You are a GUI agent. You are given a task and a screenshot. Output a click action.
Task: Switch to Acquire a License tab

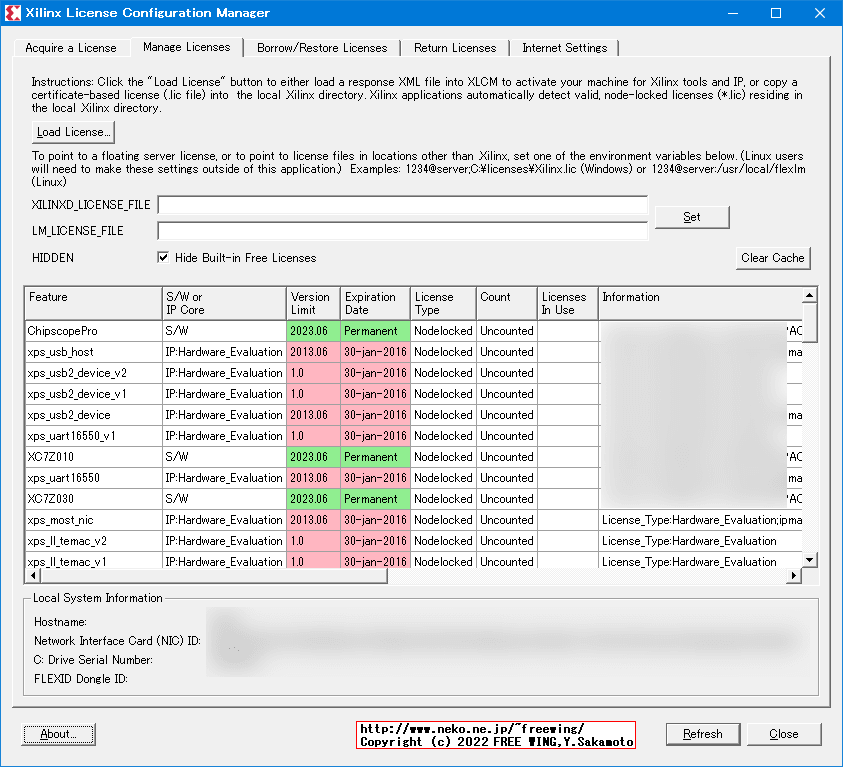71,48
